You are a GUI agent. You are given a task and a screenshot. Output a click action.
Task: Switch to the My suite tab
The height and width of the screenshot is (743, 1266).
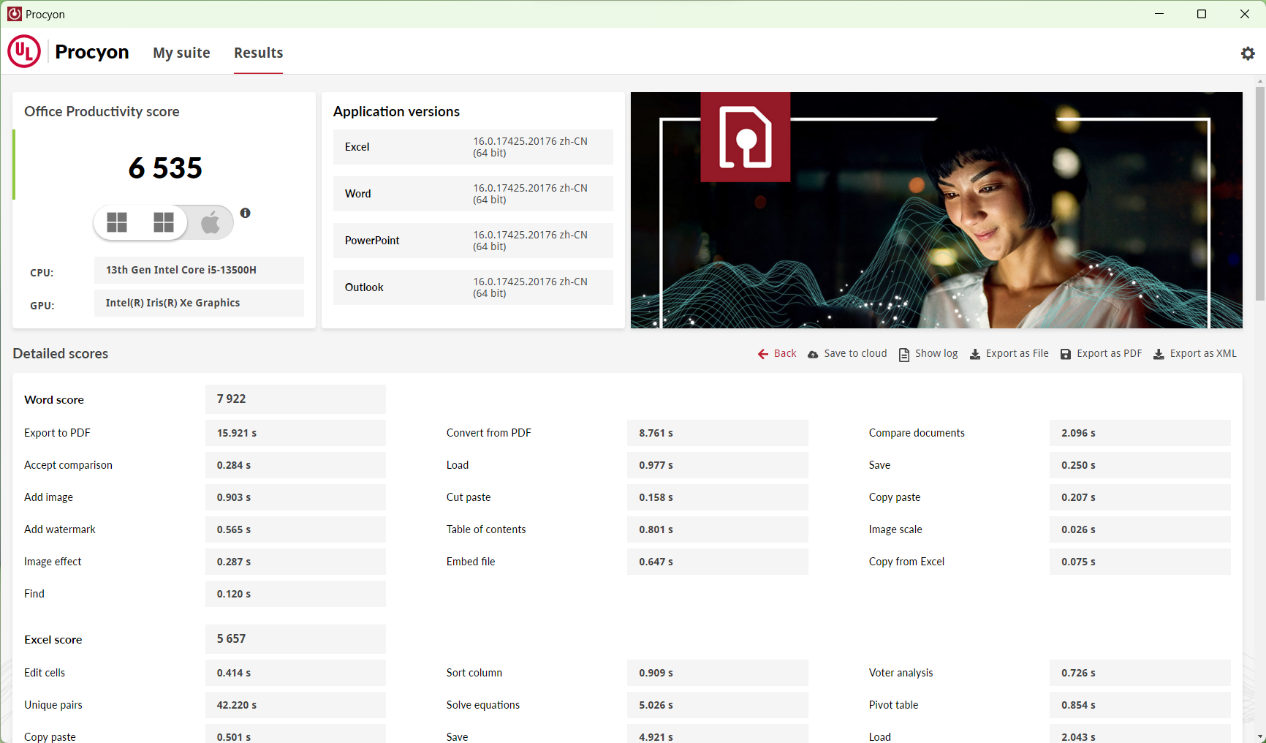[181, 53]
